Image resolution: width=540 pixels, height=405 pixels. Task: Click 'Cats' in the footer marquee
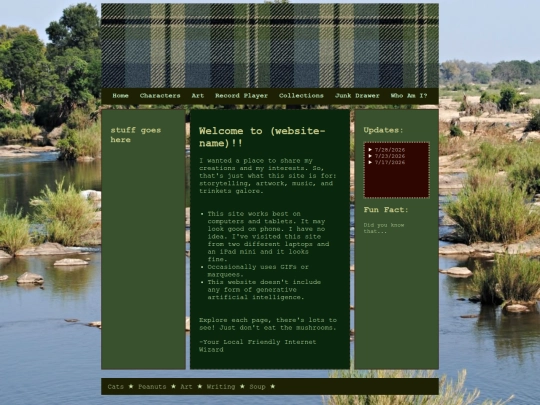pyautogui.click(x=115, y=387)
